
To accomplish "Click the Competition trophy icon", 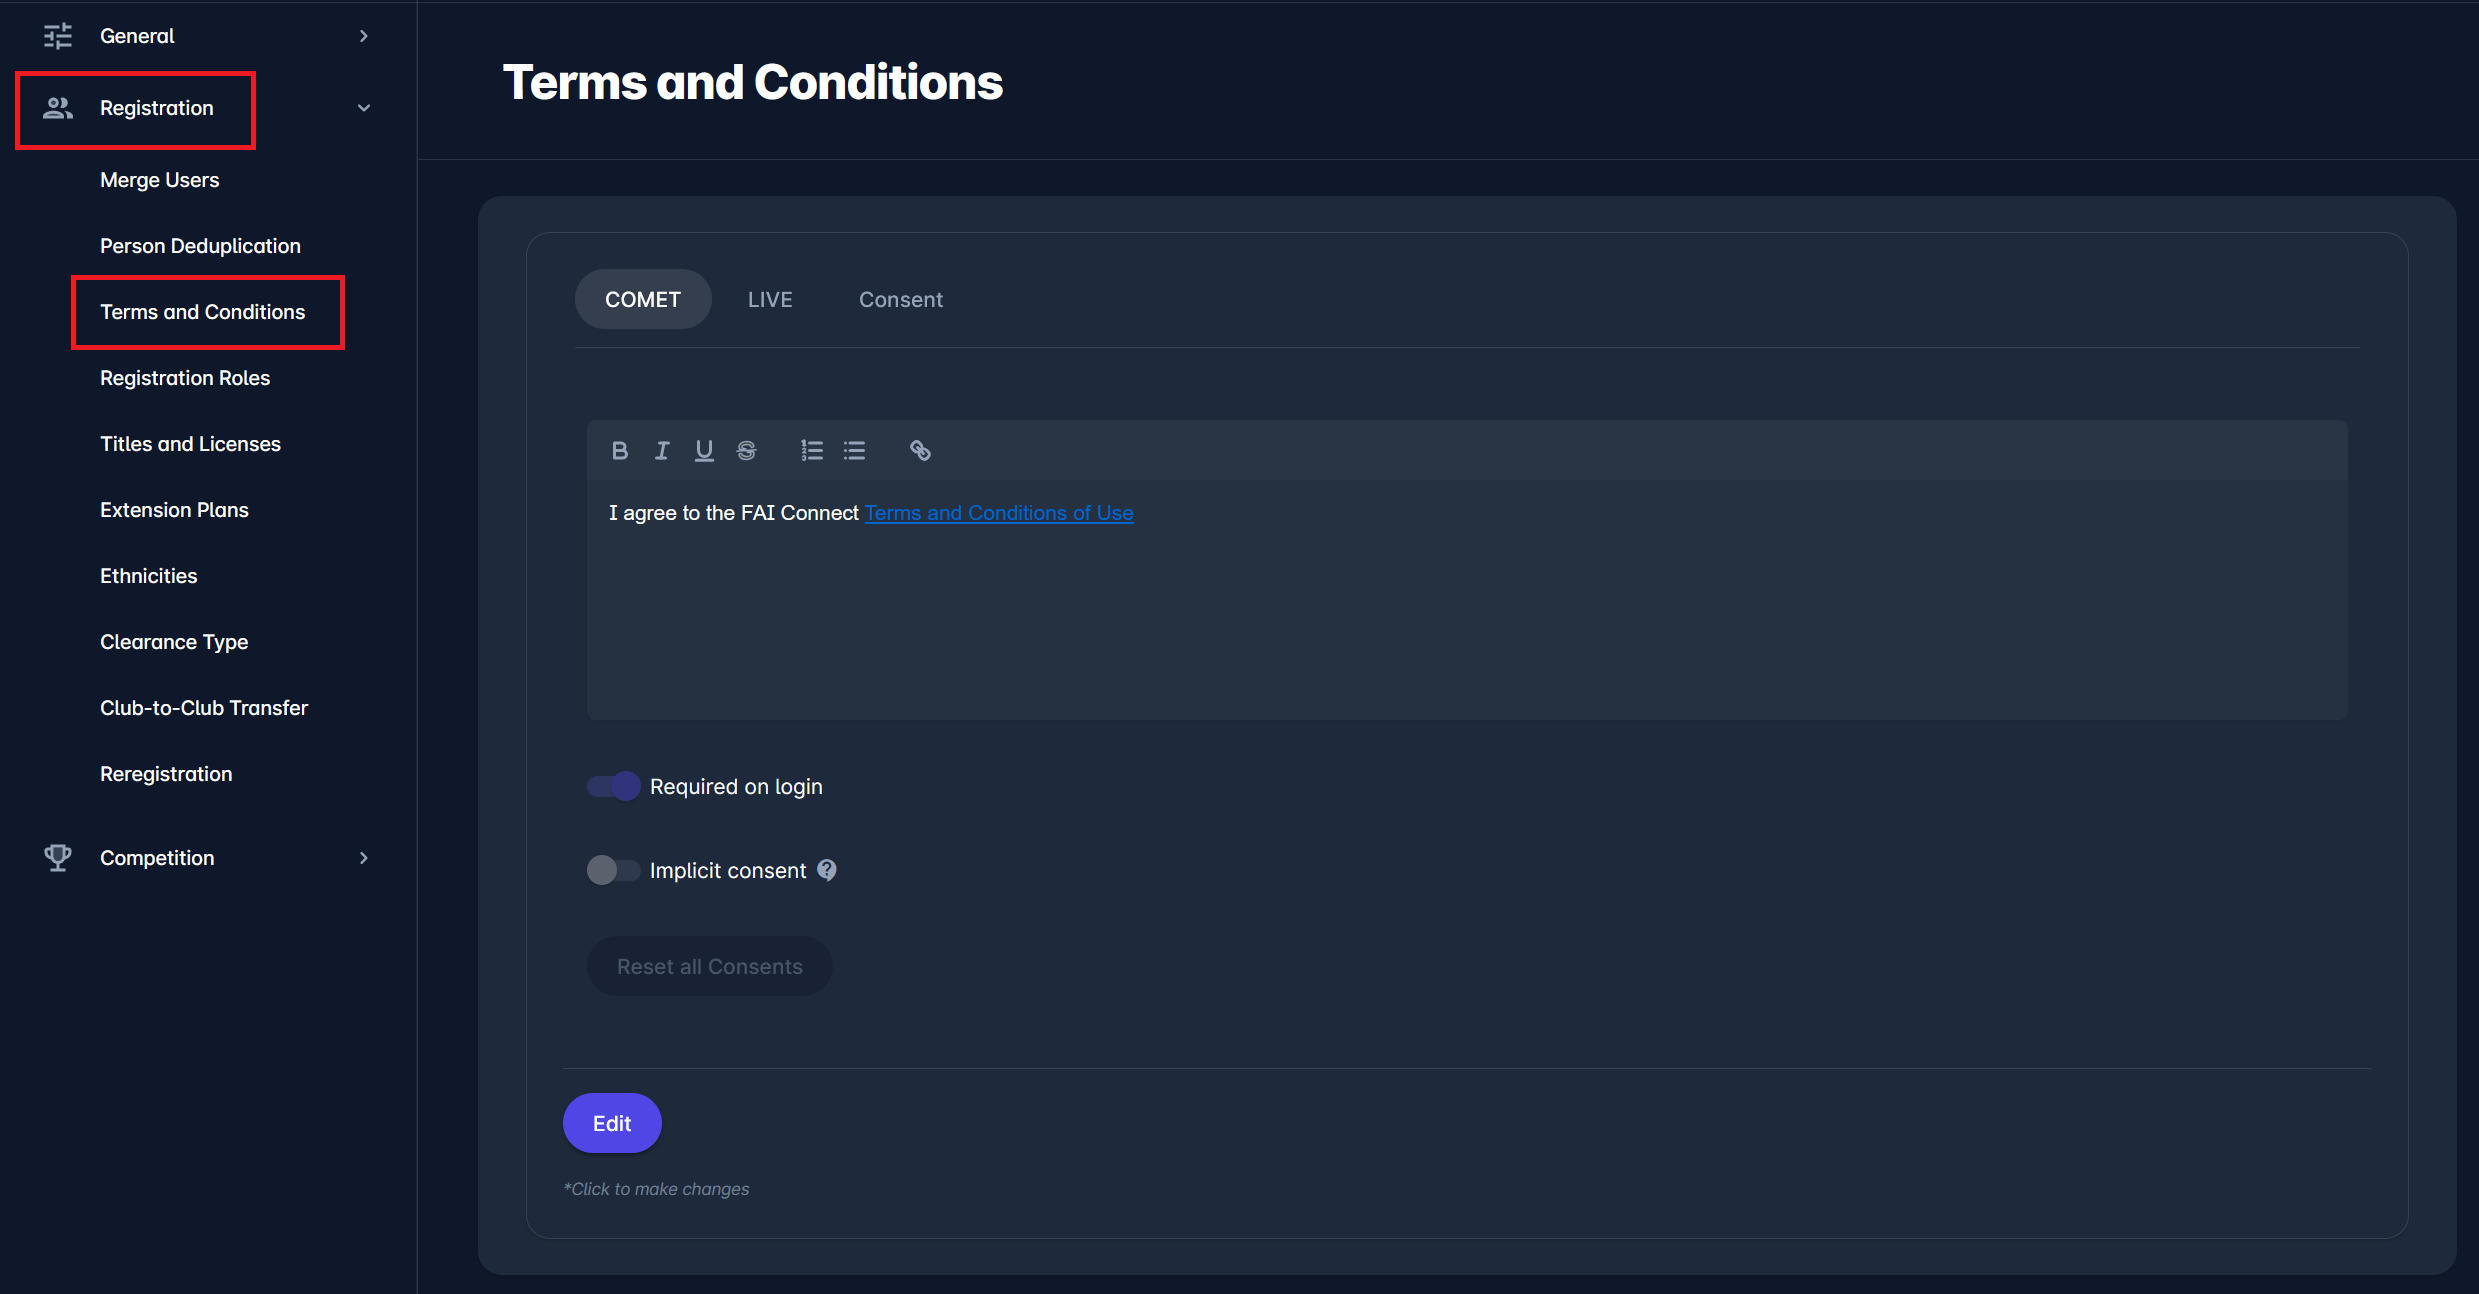I will coord(58,858).
